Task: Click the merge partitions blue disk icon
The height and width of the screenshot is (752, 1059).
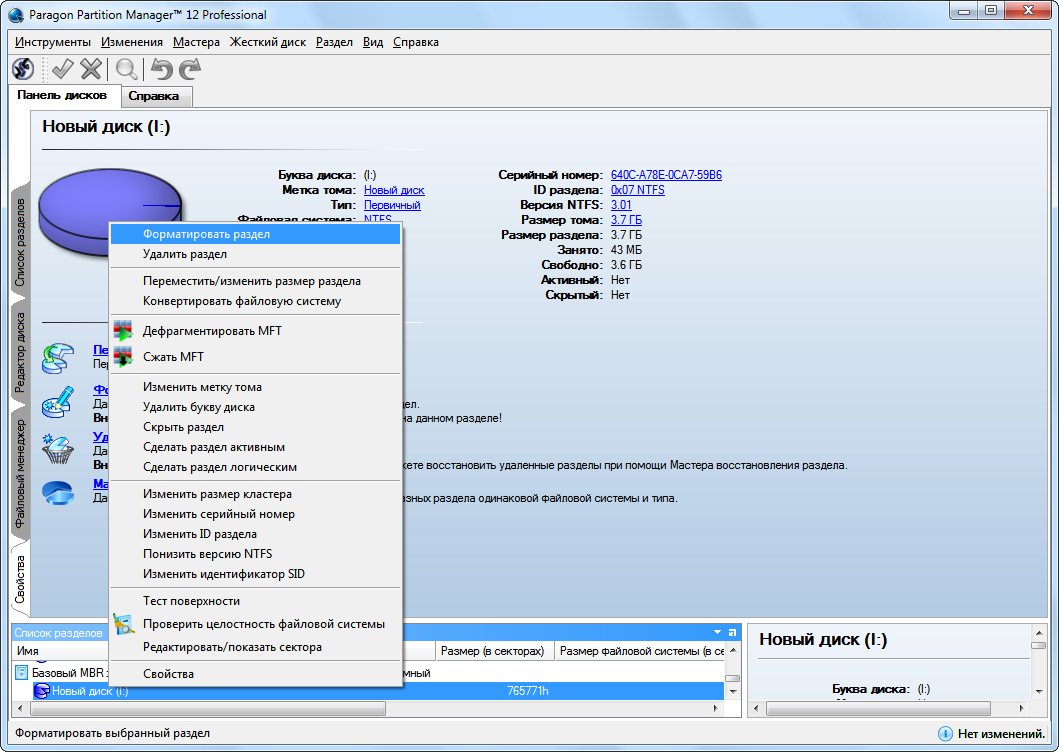Action: click(x=58, y=493)
